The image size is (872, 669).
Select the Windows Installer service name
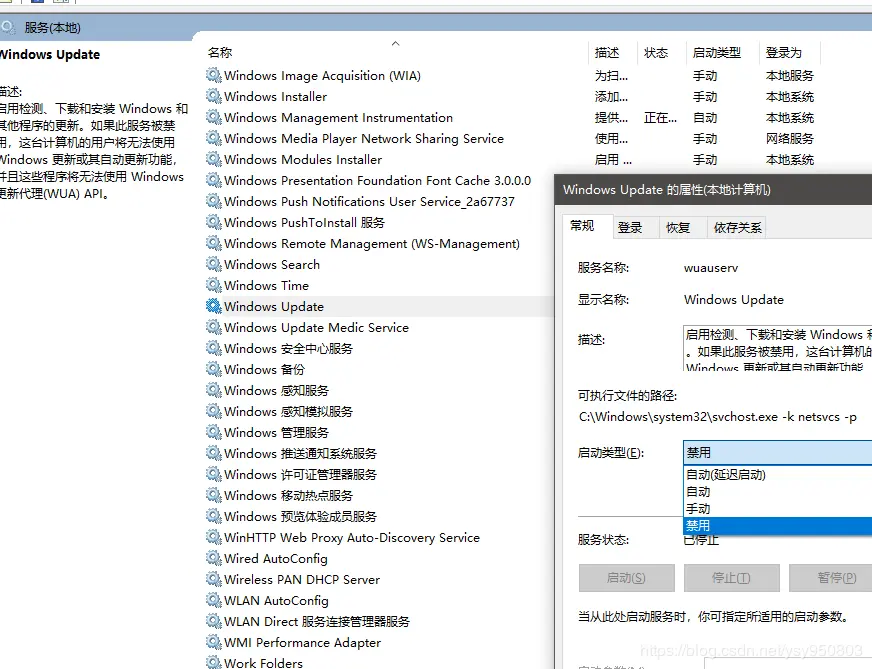(275, 96)
